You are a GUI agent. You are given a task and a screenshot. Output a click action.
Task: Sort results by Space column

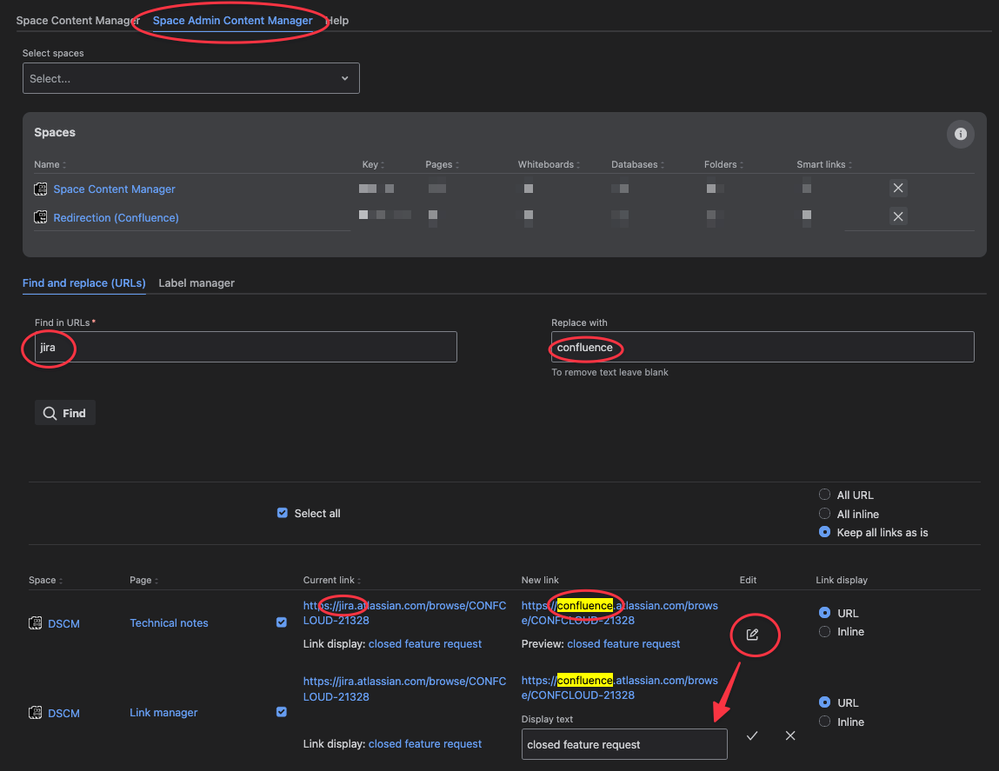[45, 580]
